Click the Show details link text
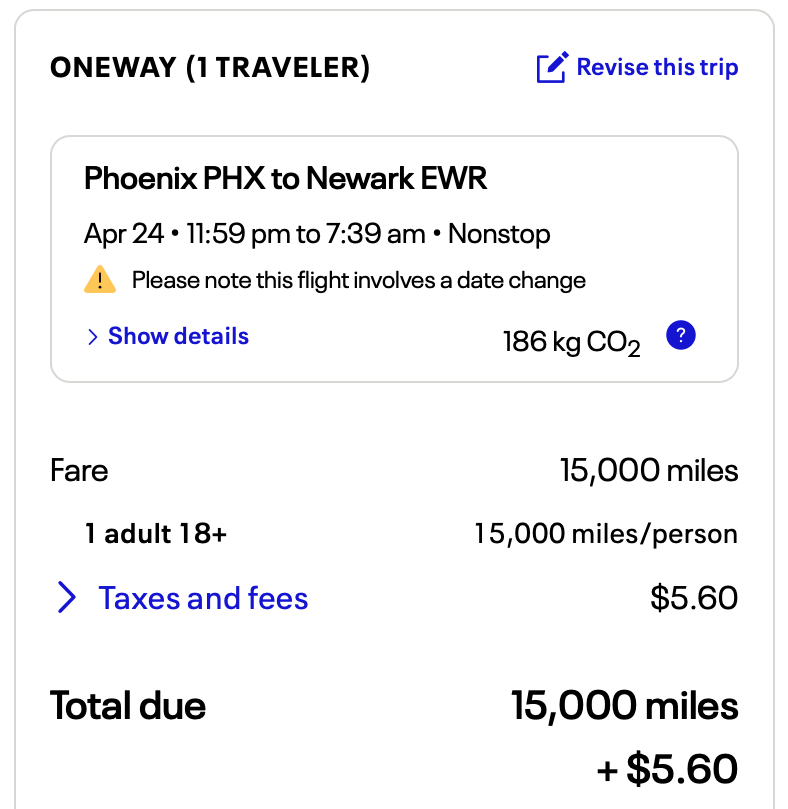Viewport: 788px width, 809px height. tap(178, 336)
